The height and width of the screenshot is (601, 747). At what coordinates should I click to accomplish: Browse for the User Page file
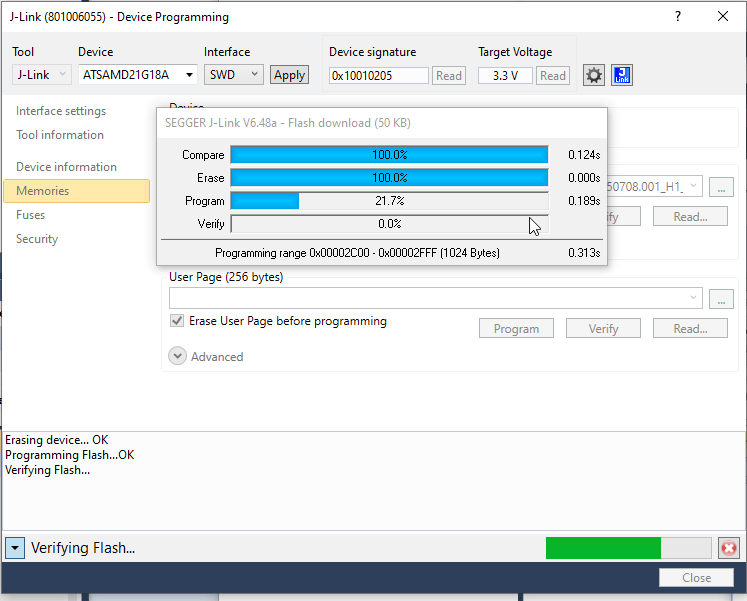pos(721,299)
